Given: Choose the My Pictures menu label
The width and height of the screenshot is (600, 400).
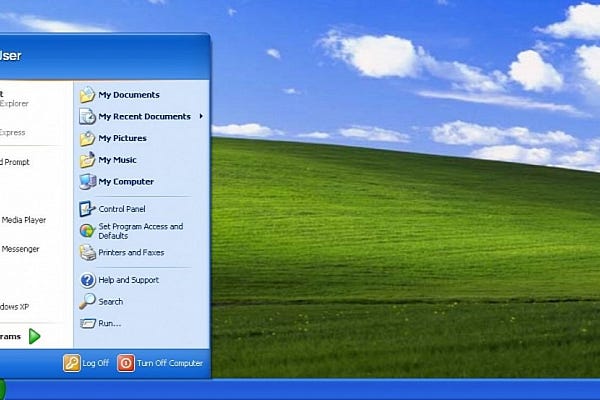Looking at the screenshot, I should [122, 138].
